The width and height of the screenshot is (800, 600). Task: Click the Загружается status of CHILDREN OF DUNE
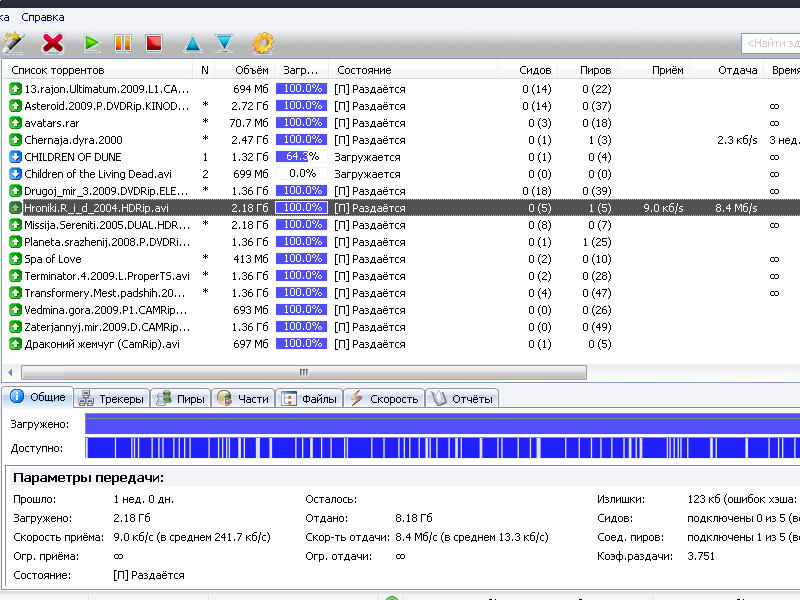click(367, 157)
